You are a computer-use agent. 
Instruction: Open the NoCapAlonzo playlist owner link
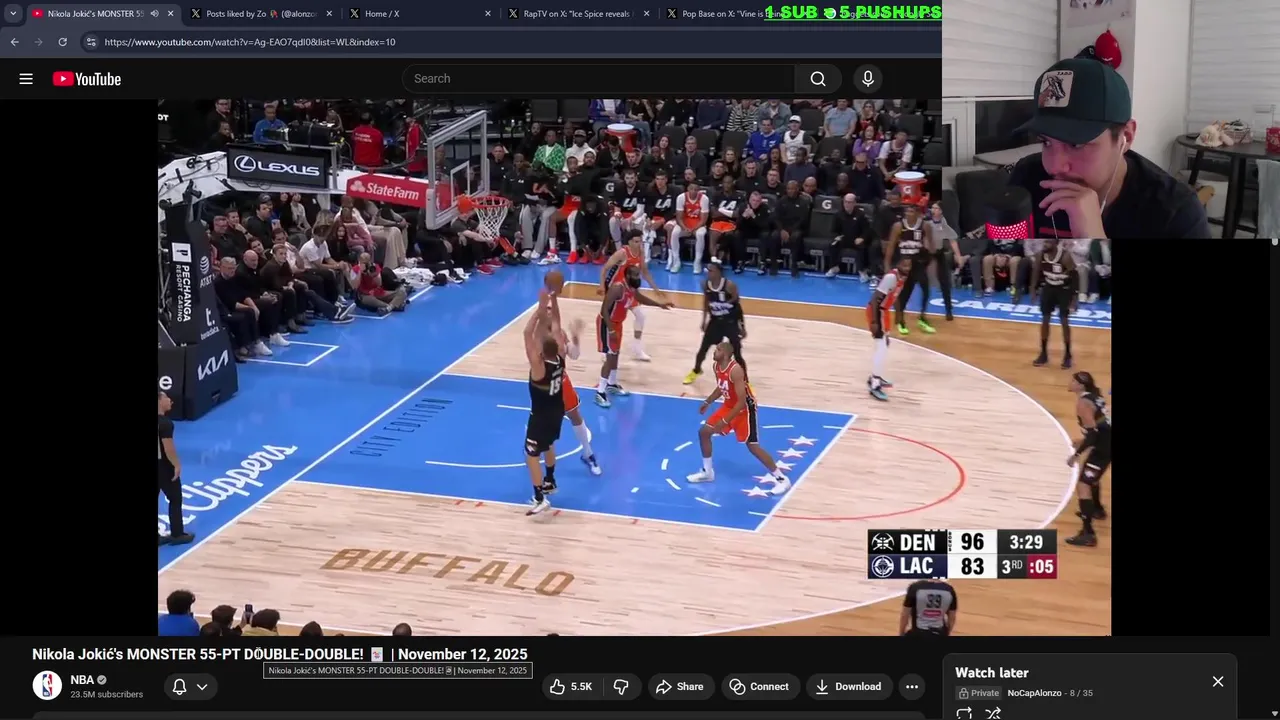click(x=1034, y=693)
